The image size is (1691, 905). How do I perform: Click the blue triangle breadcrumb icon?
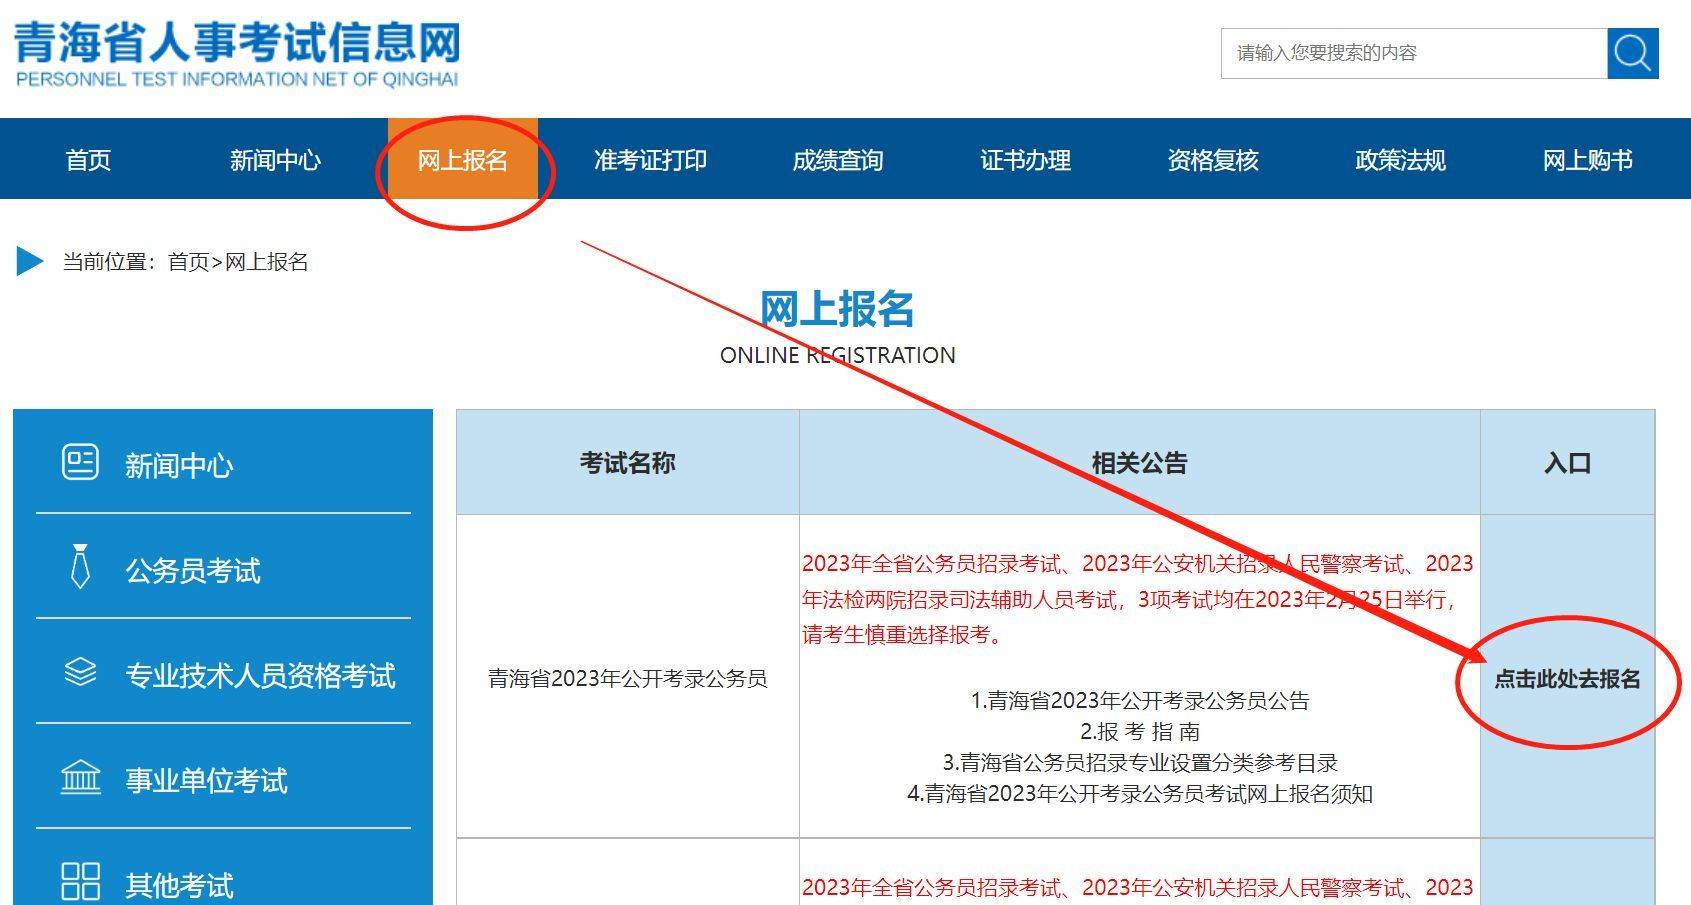(30, 261)
